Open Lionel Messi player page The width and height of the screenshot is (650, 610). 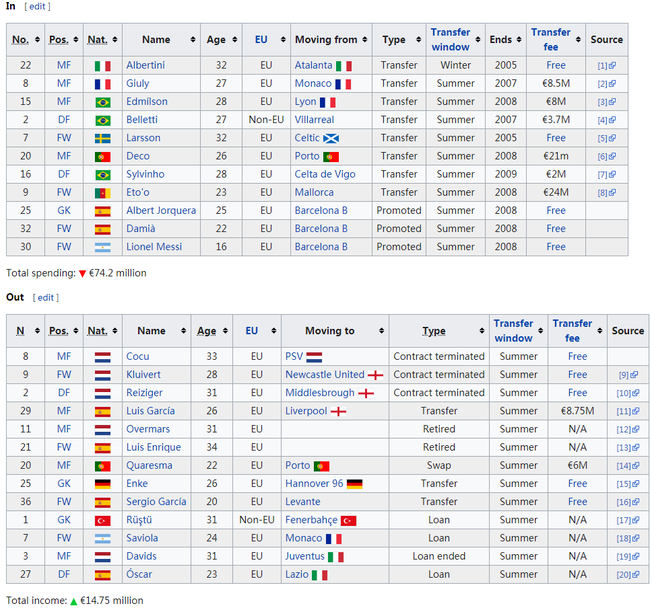point(154,247)
